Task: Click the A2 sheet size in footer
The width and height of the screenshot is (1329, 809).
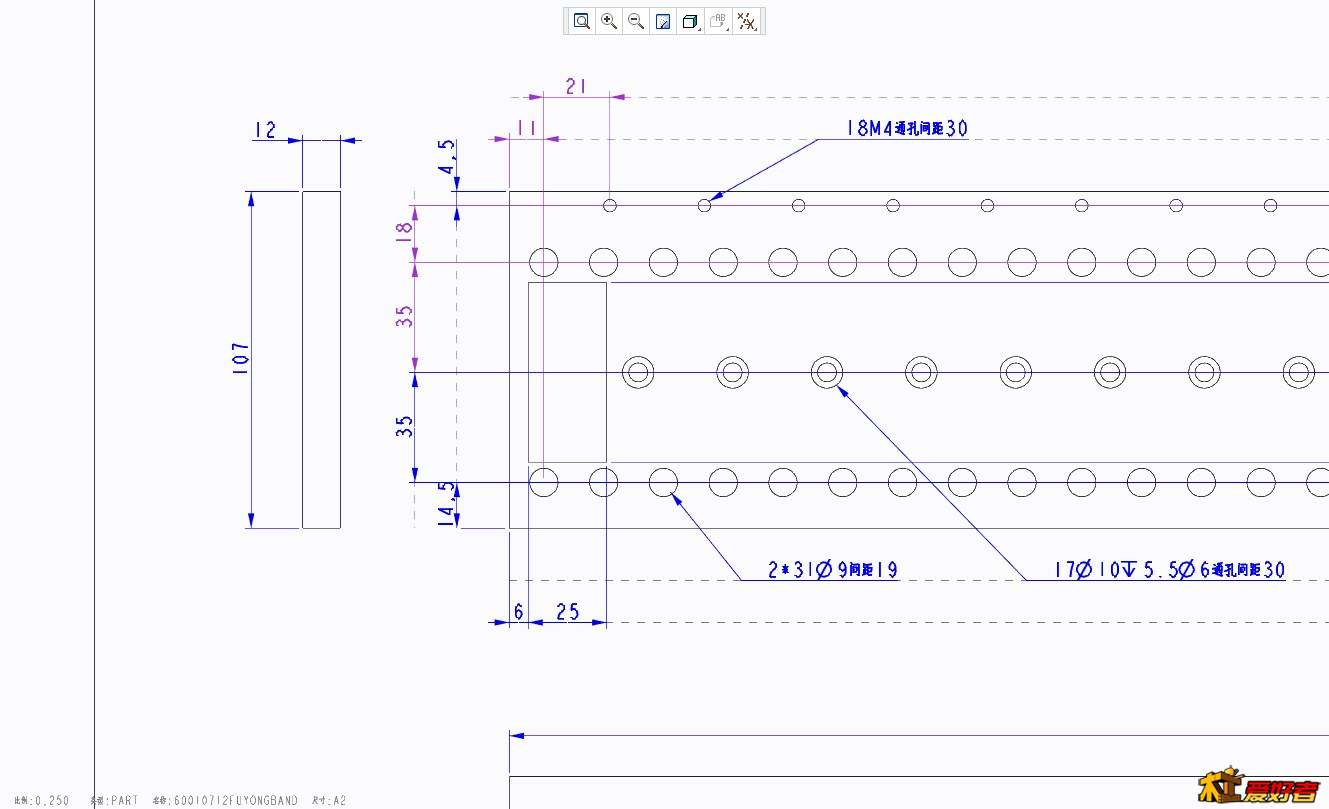Action: point(339,801)
